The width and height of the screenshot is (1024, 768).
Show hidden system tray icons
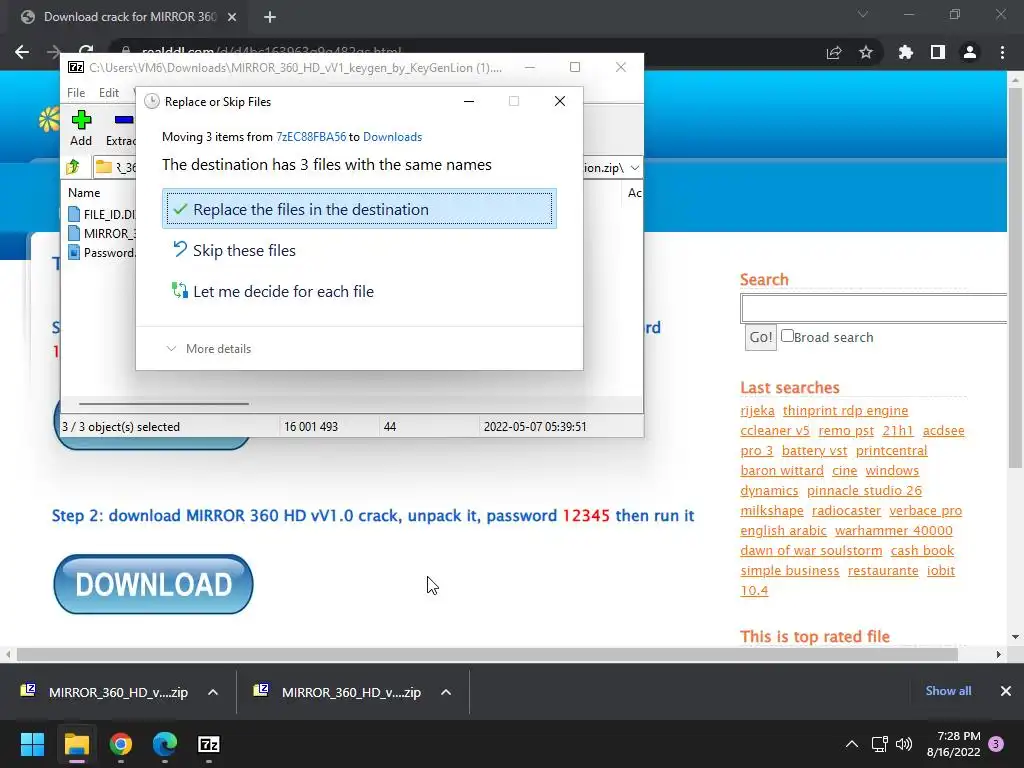(852, 744)
